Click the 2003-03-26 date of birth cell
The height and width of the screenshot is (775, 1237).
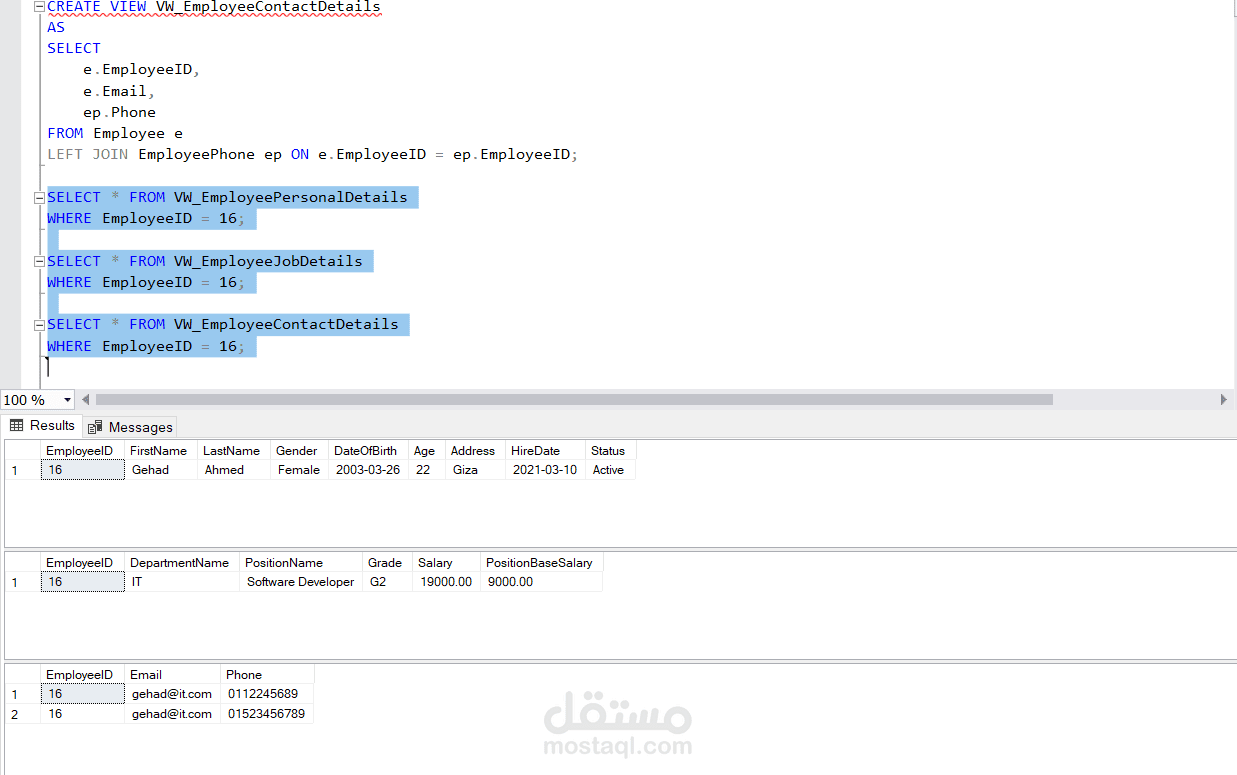point(369,470)
